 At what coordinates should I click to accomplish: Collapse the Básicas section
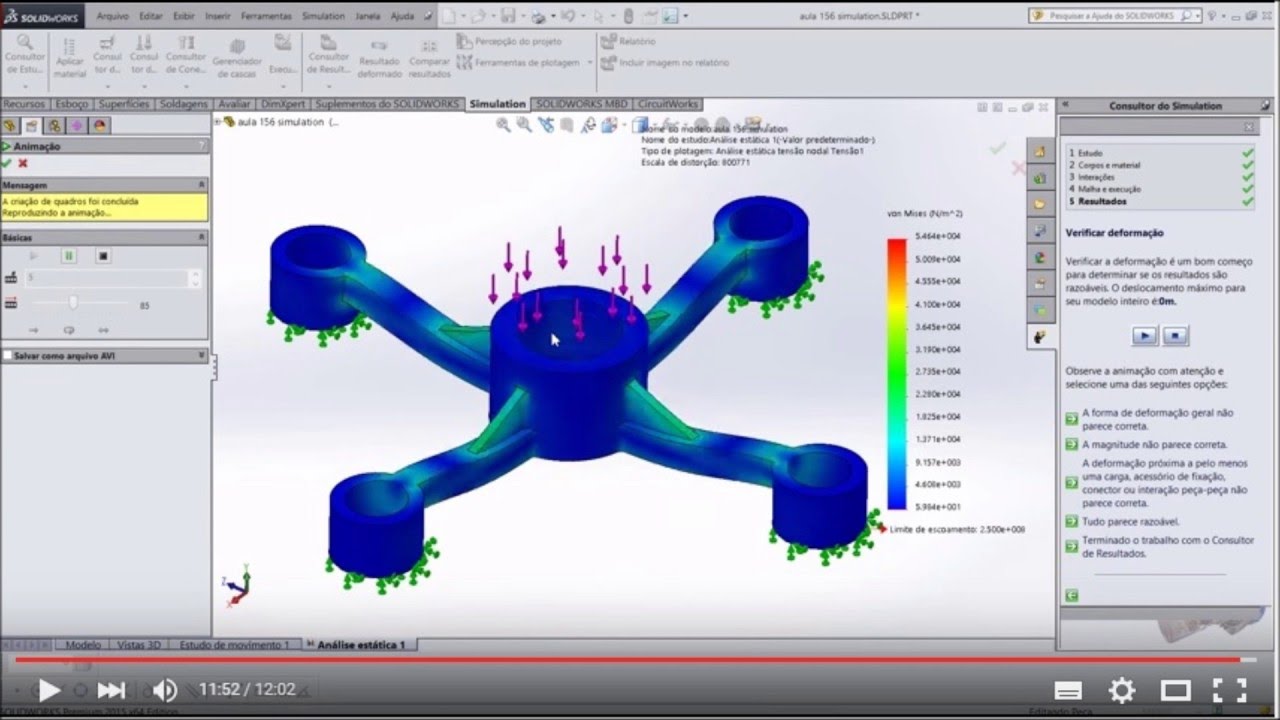tap(202, 238)
